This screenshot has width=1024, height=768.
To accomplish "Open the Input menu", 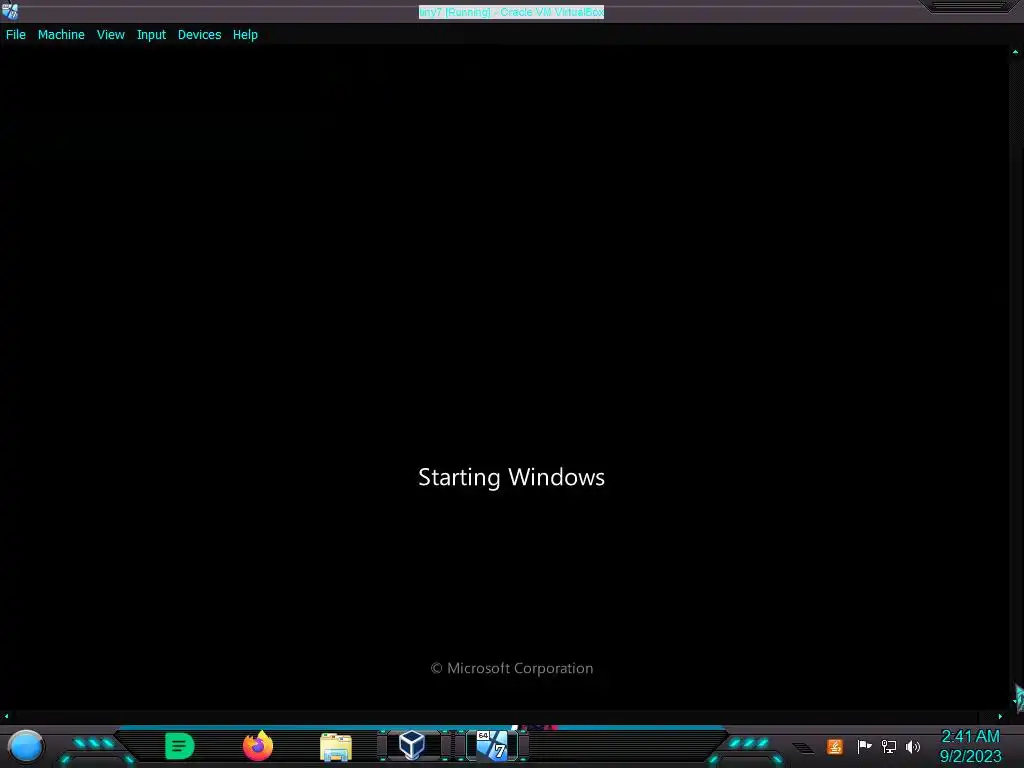I will [151, 35].
